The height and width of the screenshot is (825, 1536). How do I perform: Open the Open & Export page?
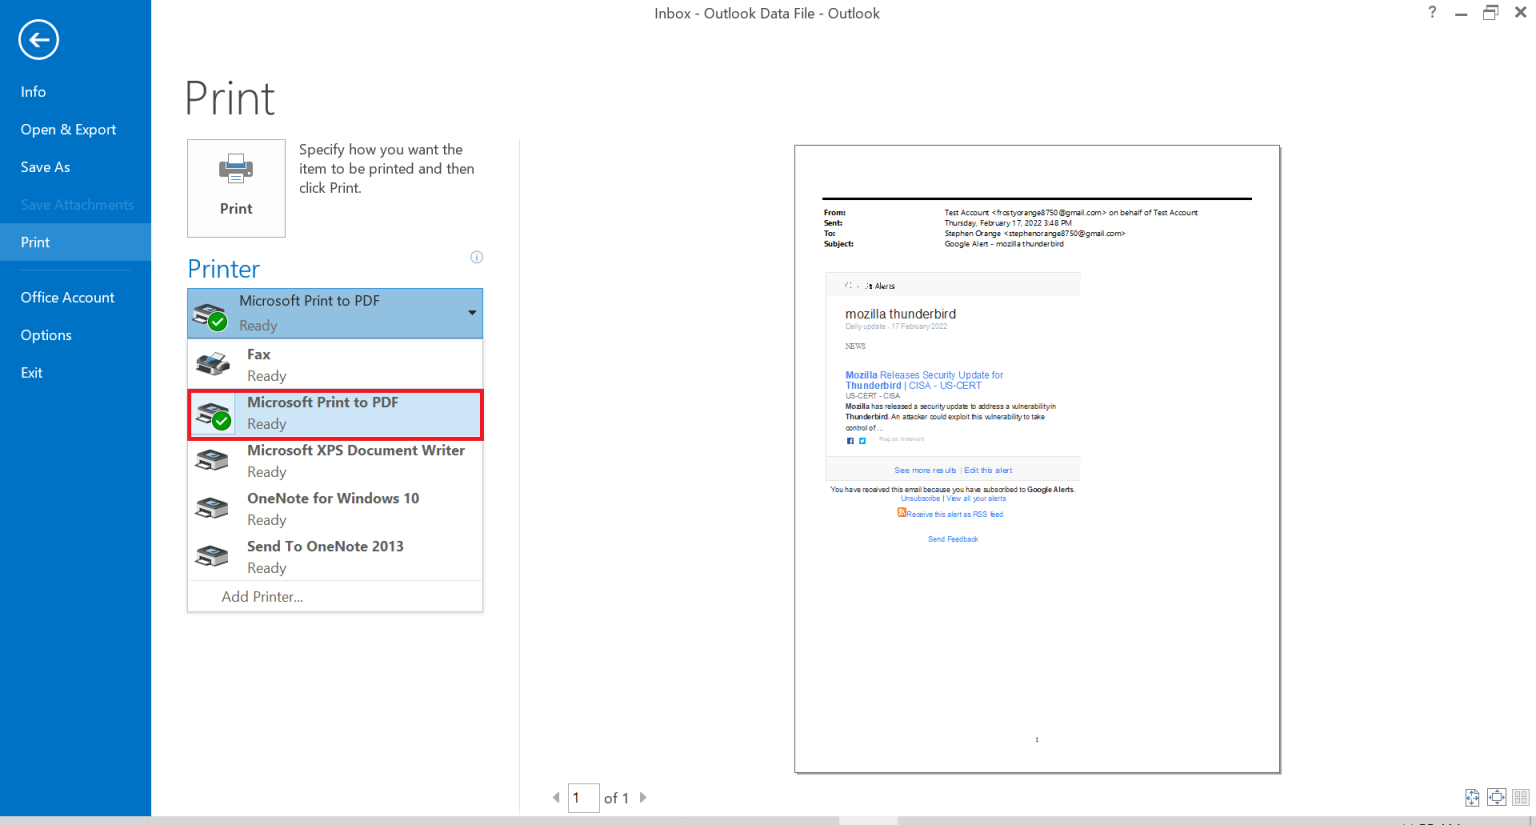(x=75, y=129)
